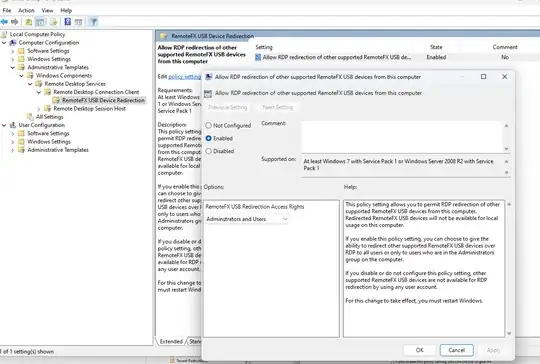Click the Computer Configuration node icon
The width and height of the screenshot is (540, 364).
click(x=13, y=42)
